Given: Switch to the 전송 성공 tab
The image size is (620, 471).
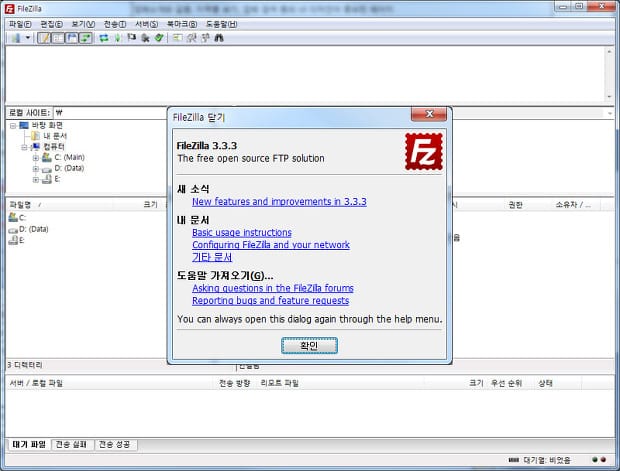Looking at the screenshot, I should 114,445.
